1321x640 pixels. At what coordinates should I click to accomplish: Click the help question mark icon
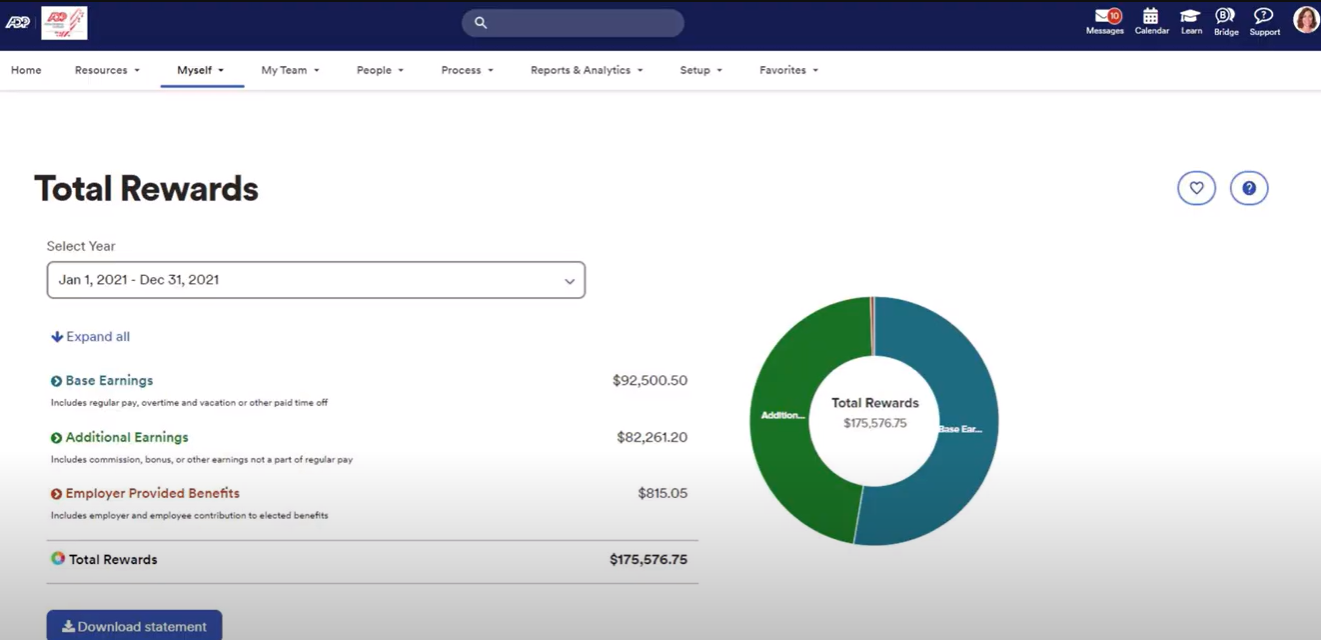pos(1249,188)
